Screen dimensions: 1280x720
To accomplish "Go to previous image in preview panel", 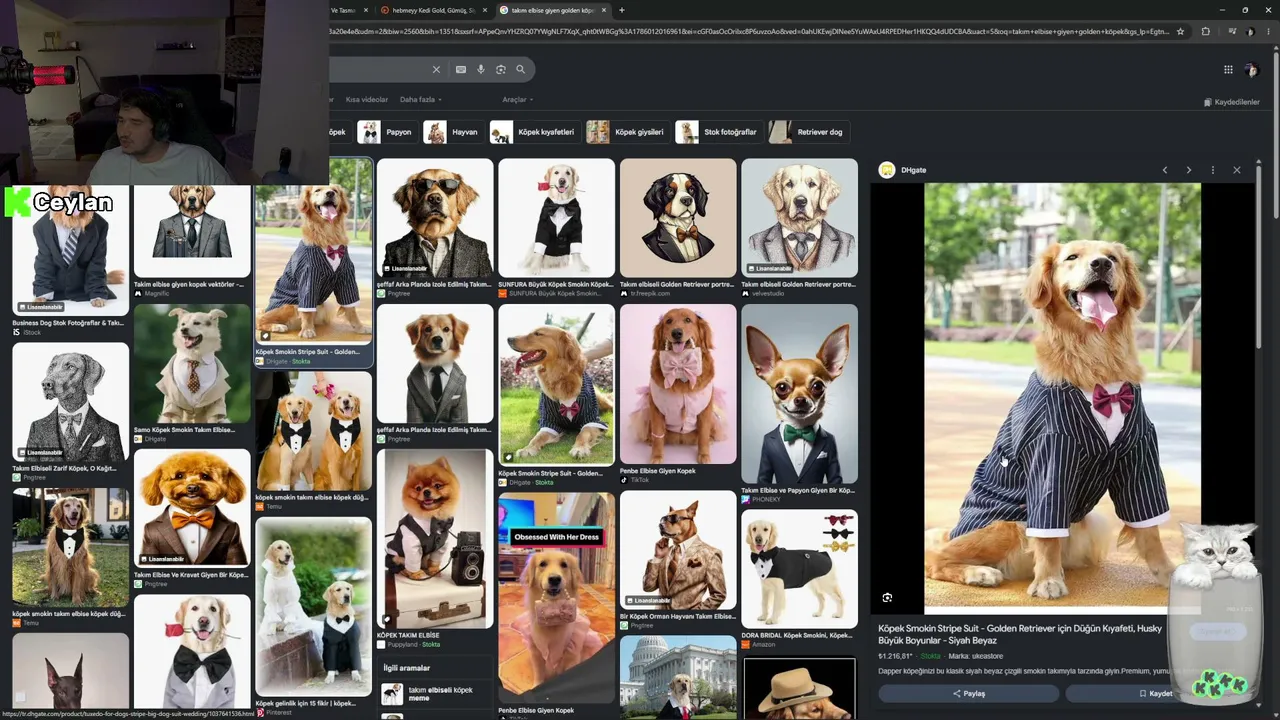I will coord(1165,170).
